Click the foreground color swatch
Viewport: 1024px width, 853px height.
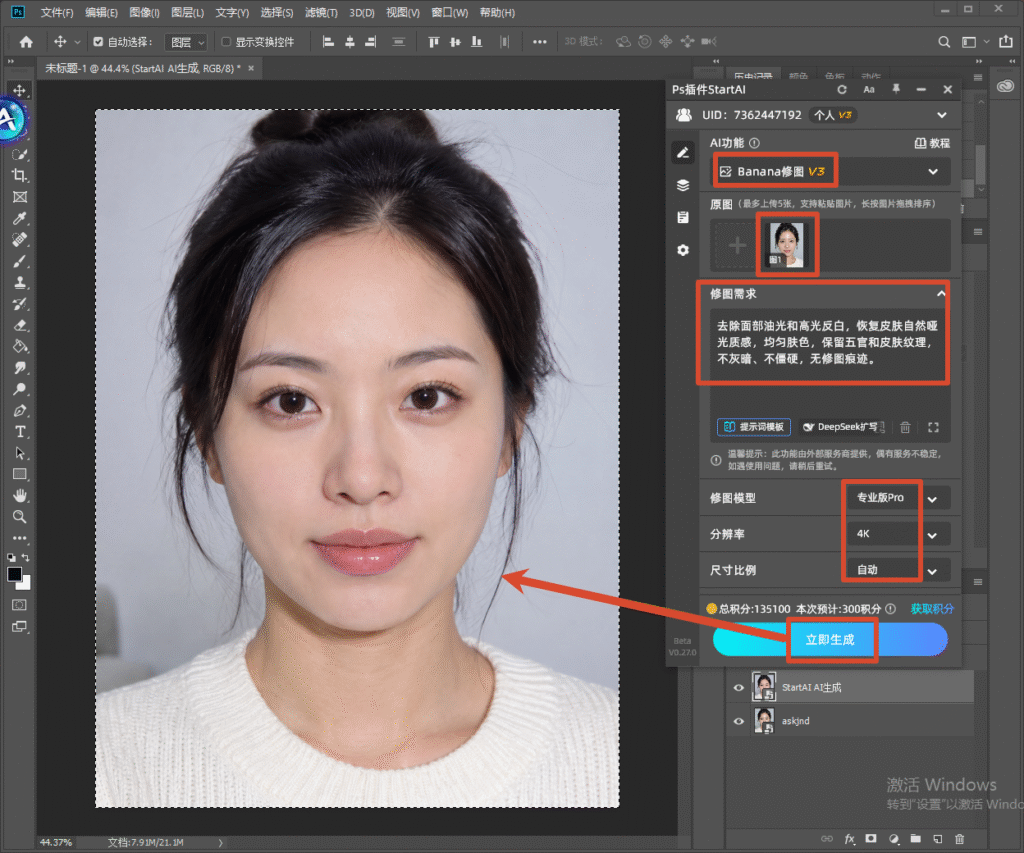point(14,574)
